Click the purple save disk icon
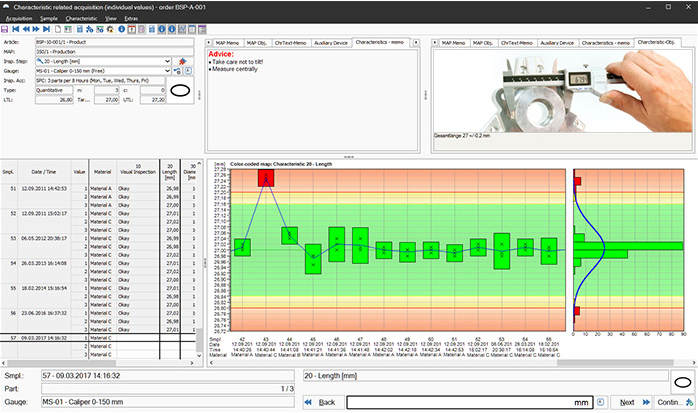Screen dimensions: 698x413 [x=4, y=29]
